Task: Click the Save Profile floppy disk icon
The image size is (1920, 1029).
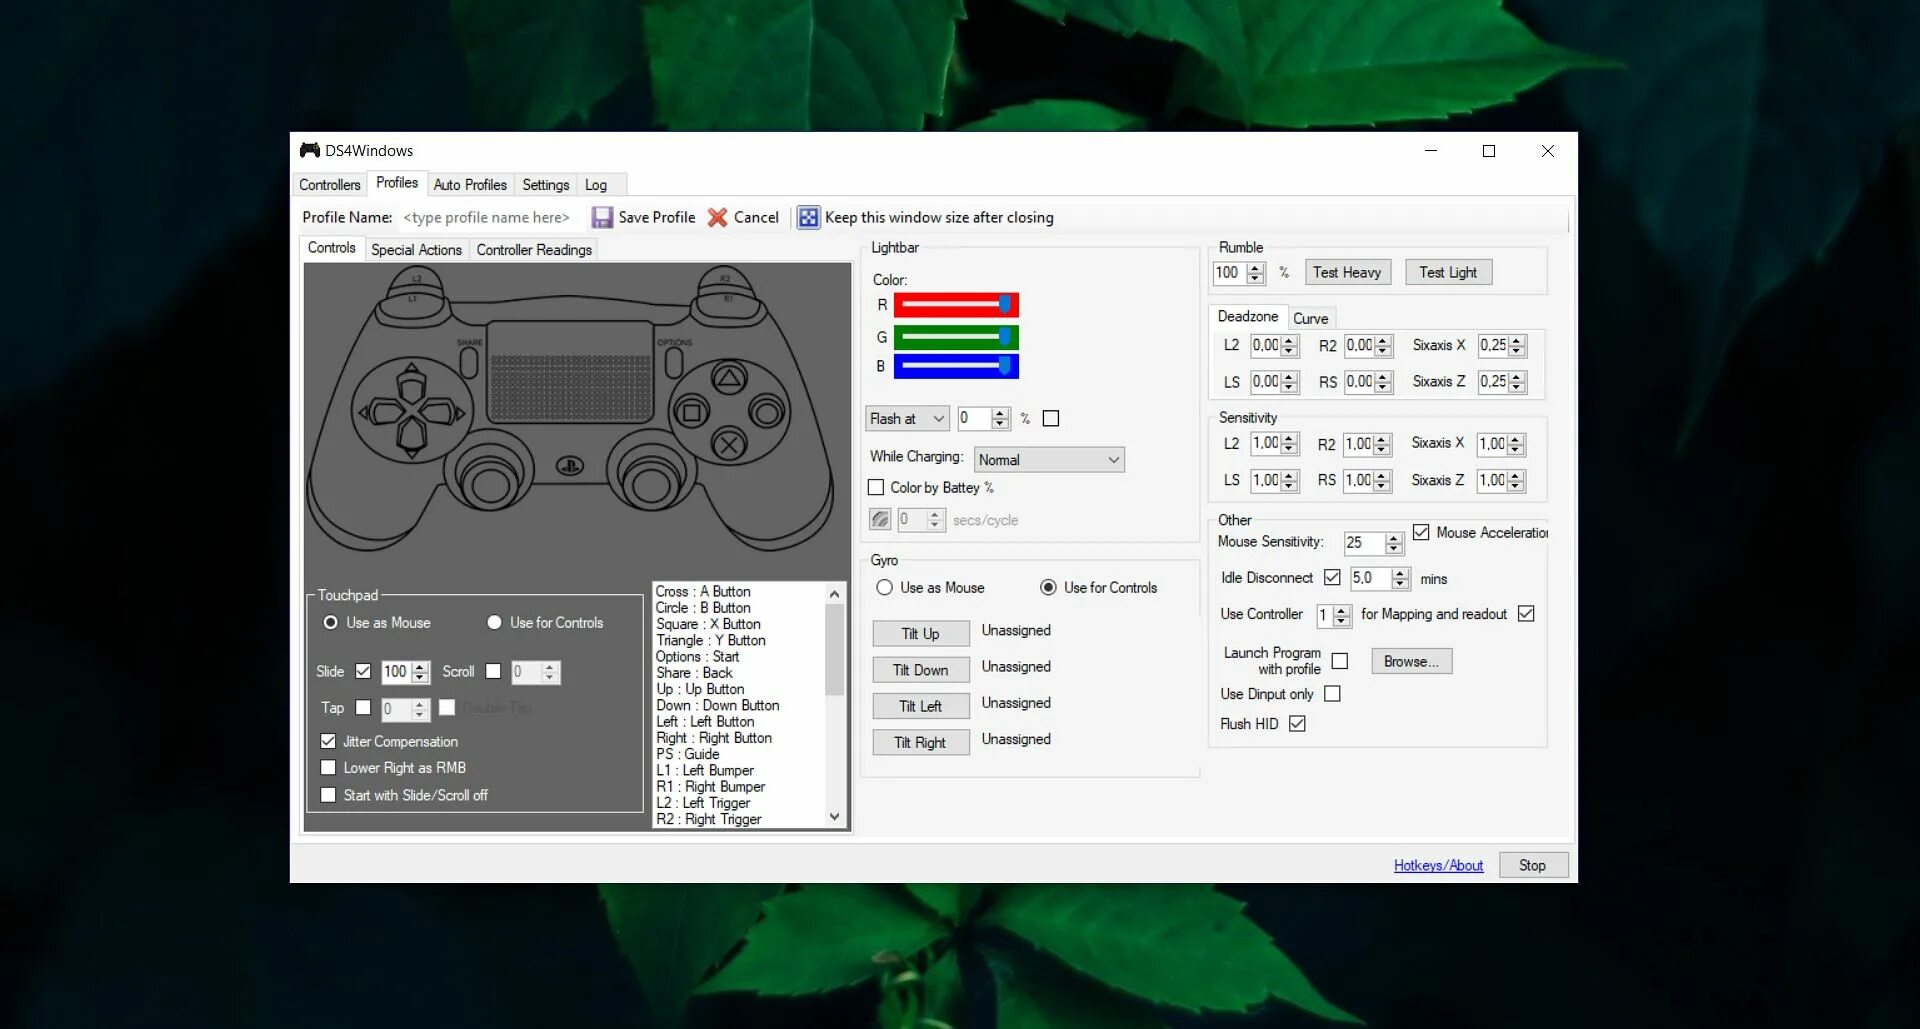Action: click(x=602, y=217)
